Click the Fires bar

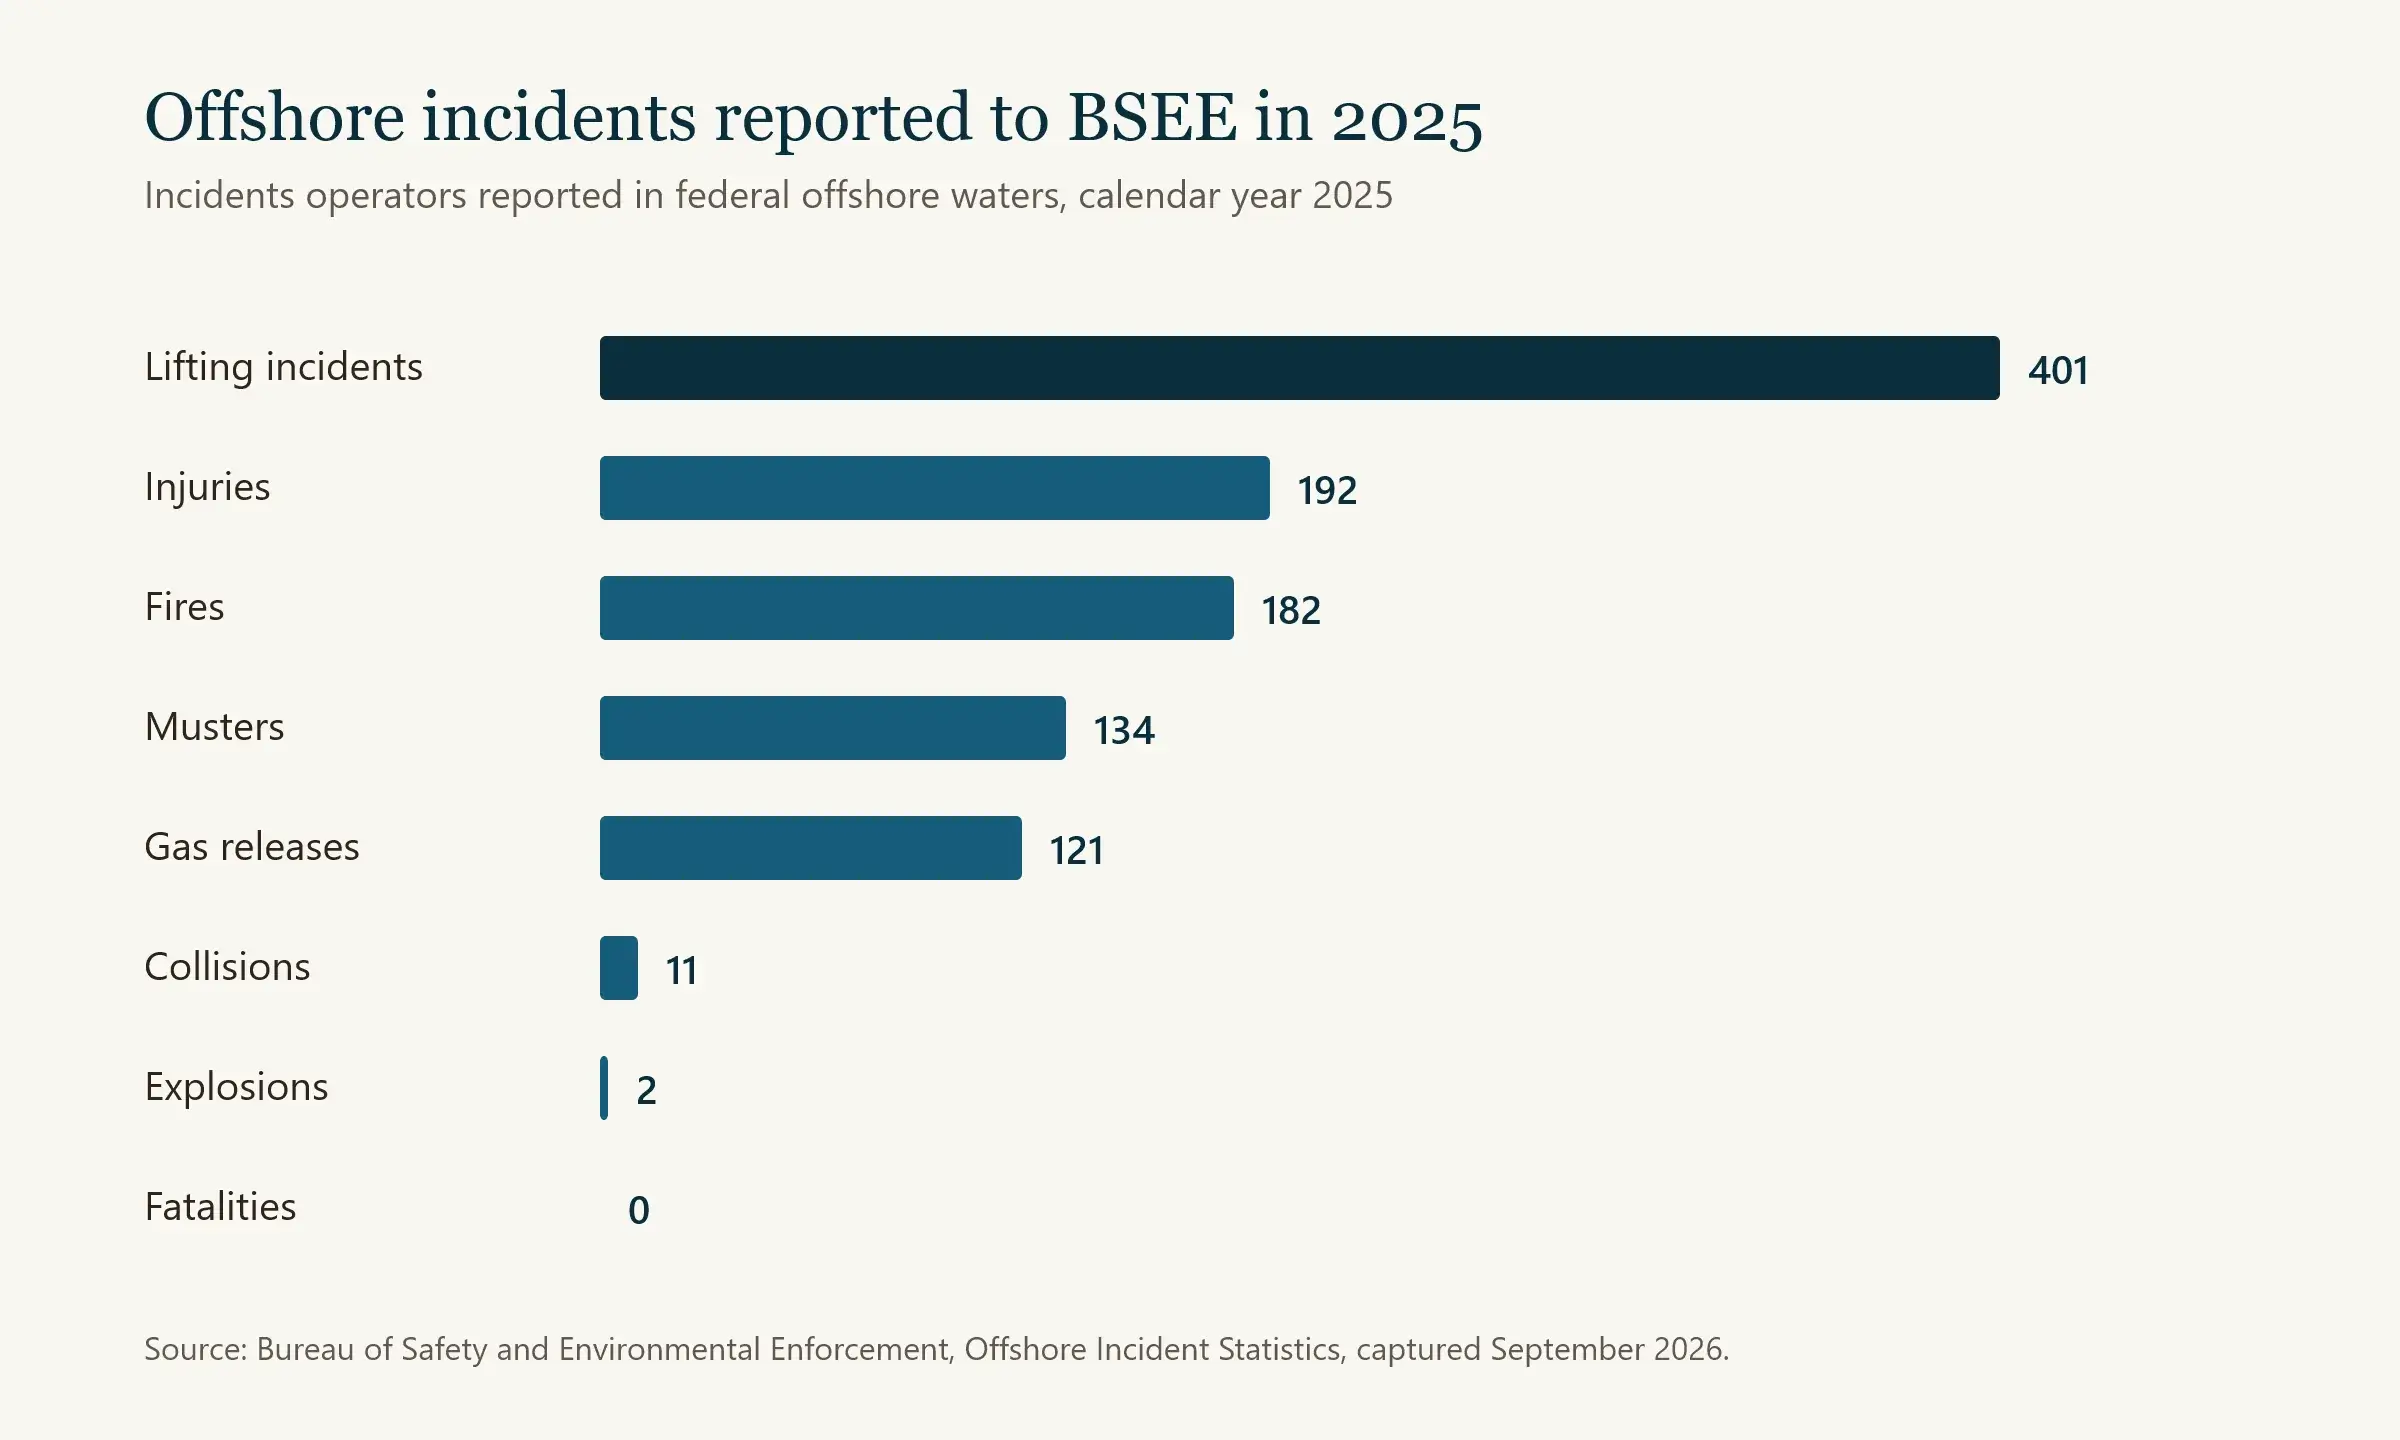coord(917,608)
